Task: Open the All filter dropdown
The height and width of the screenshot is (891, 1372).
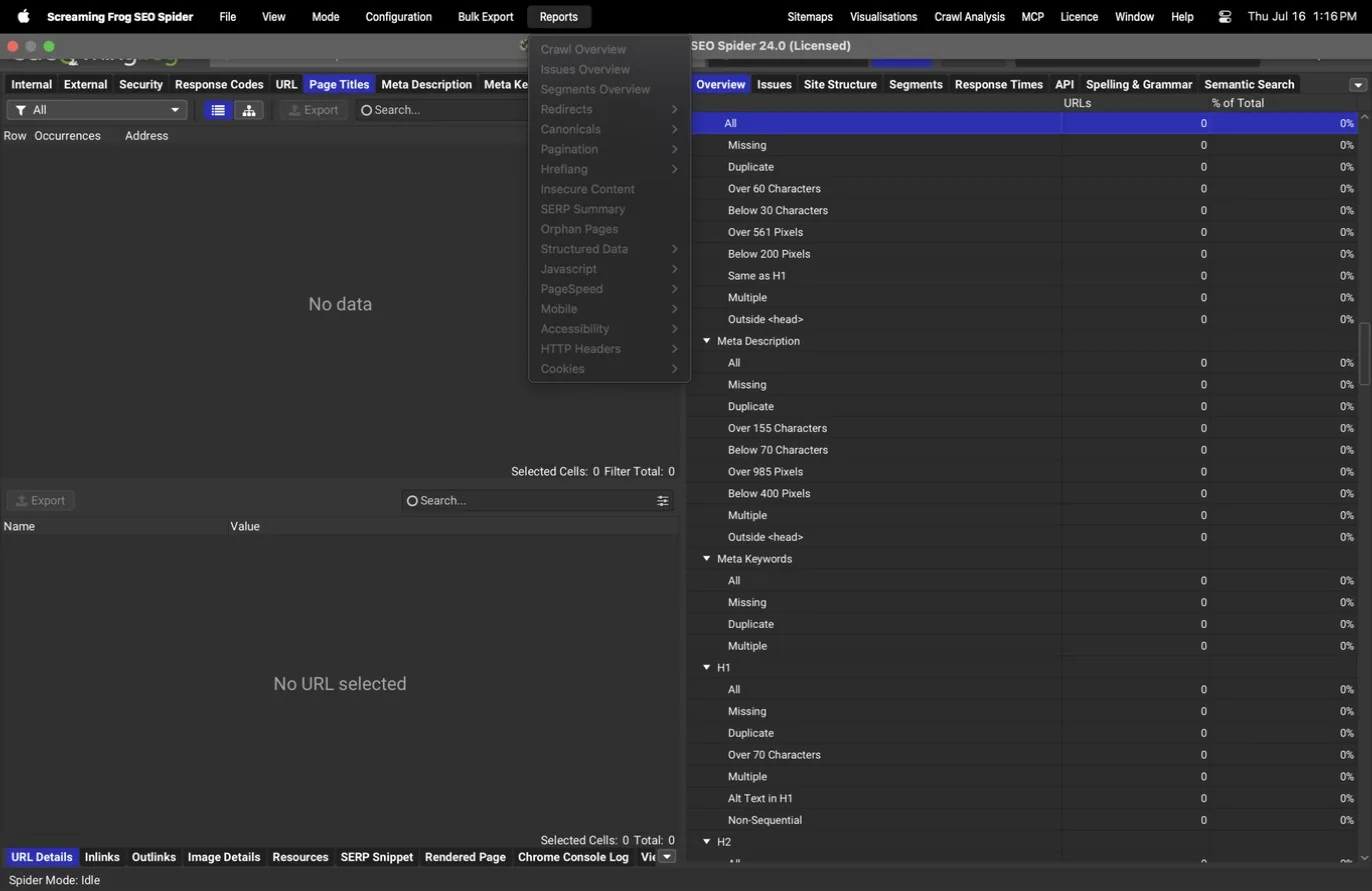Action: click(97, 110)
